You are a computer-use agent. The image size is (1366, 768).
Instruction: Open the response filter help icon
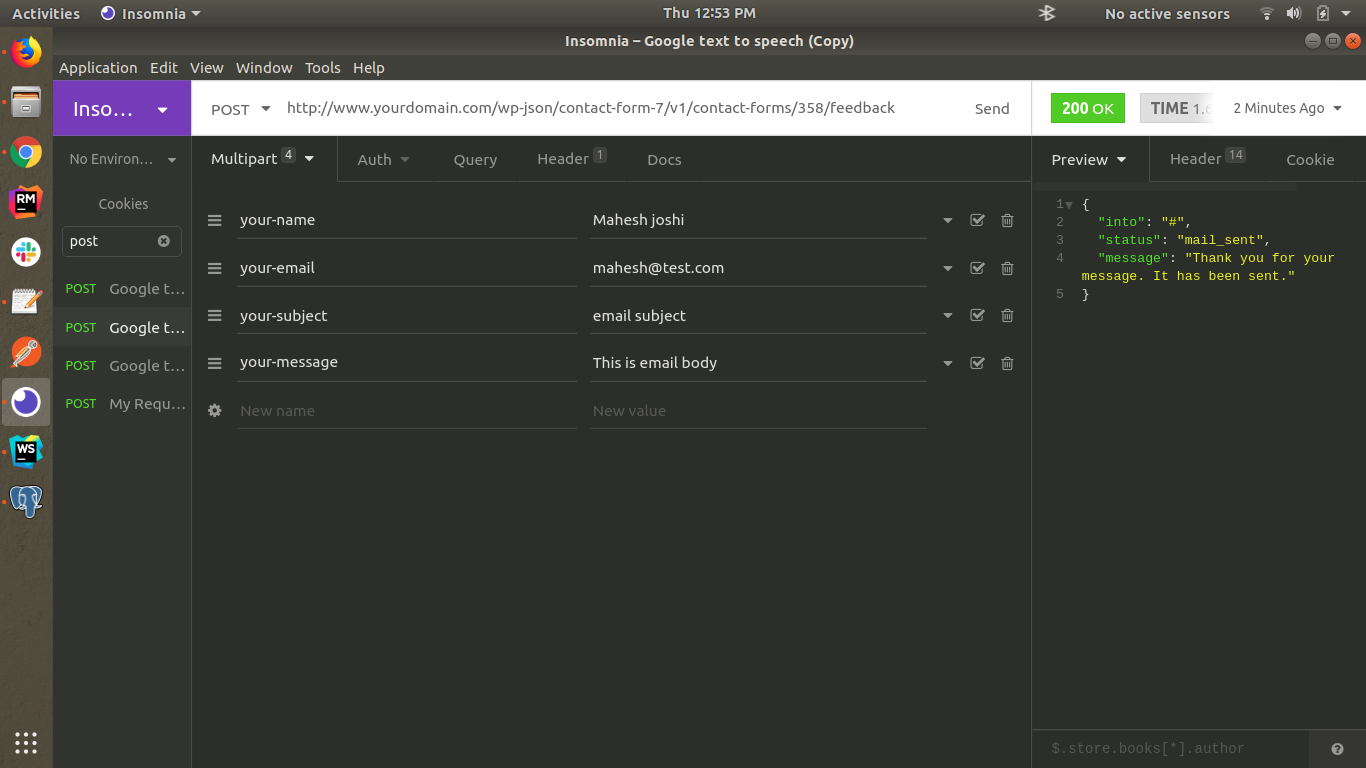1337,749
